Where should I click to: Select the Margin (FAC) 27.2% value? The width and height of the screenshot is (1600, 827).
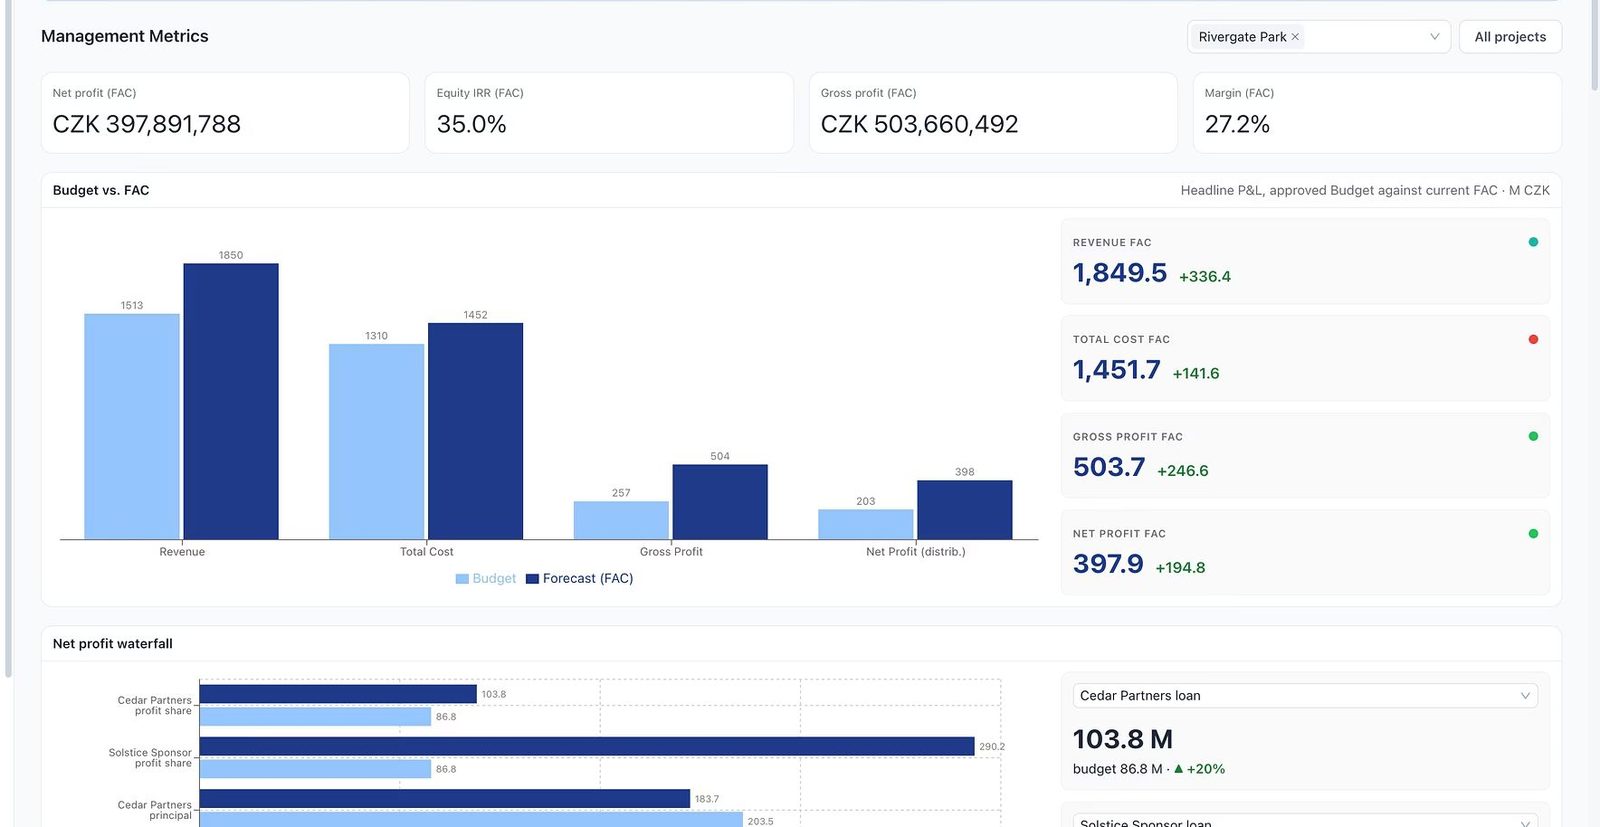click(x=1237, y=124)
